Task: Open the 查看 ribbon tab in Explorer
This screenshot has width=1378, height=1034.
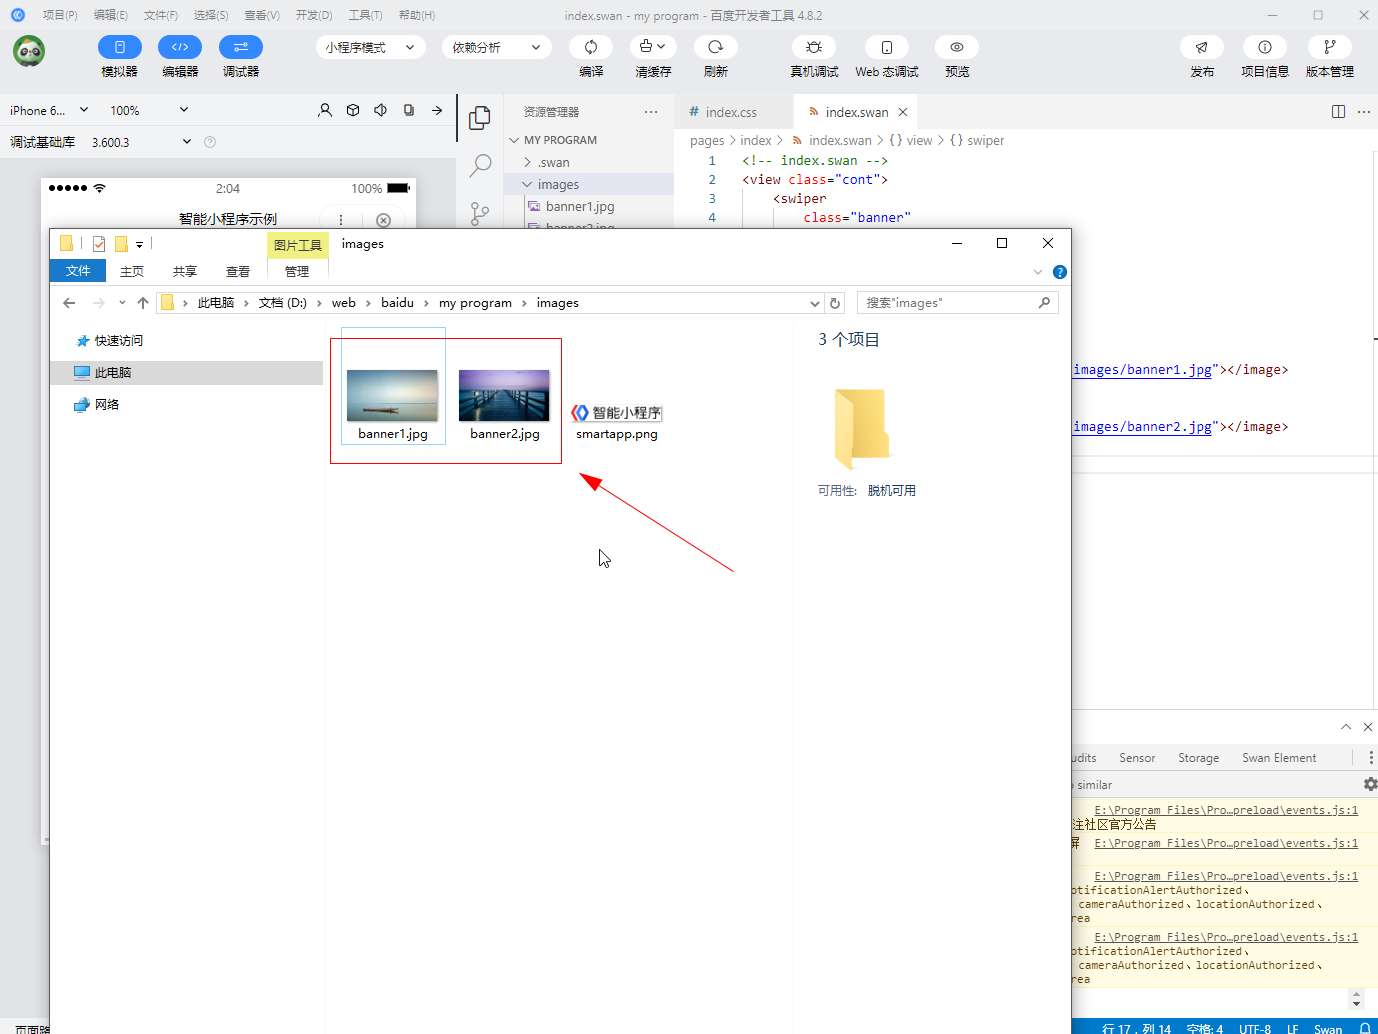Action: pos(238,271)
